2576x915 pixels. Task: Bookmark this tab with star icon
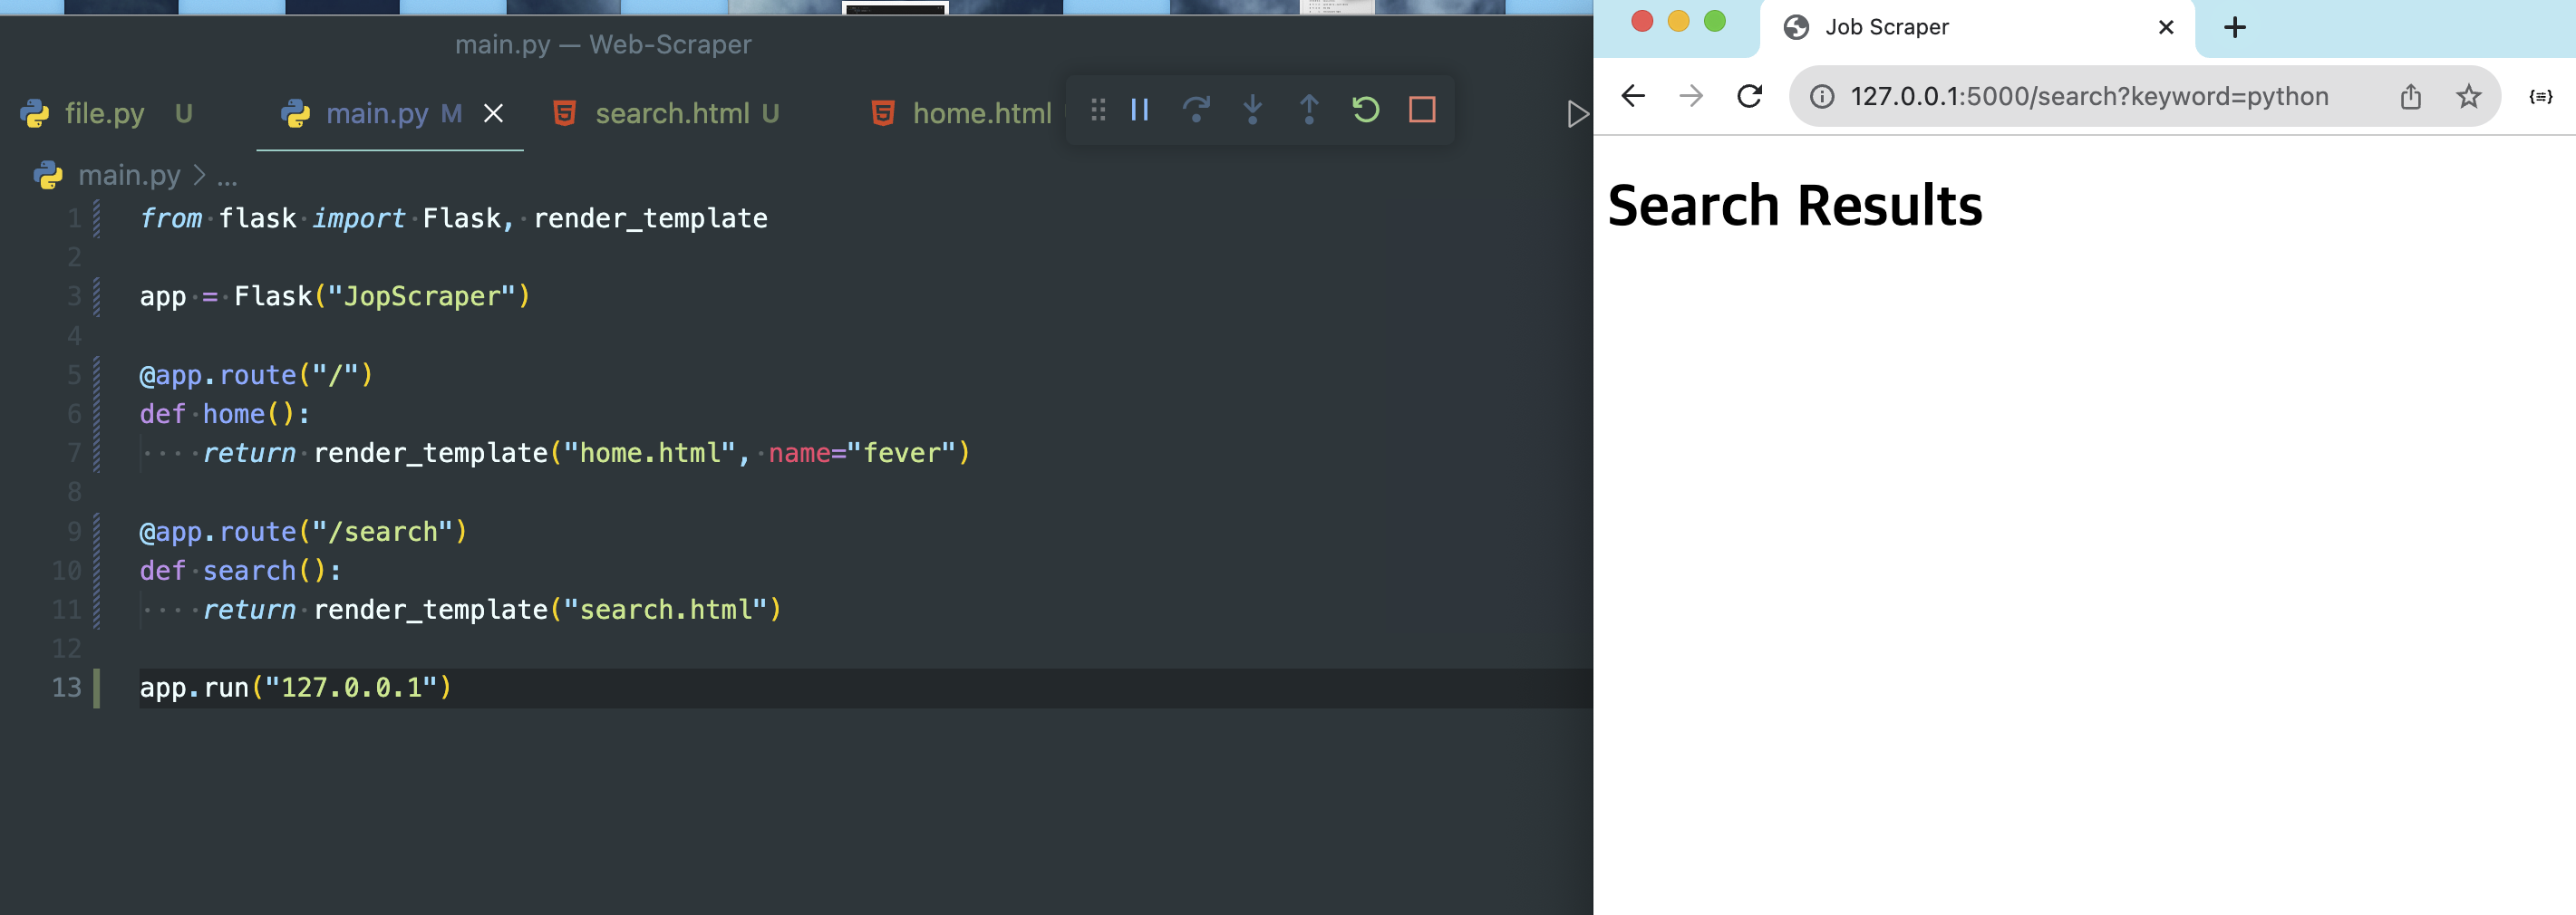click(2468, 96)
